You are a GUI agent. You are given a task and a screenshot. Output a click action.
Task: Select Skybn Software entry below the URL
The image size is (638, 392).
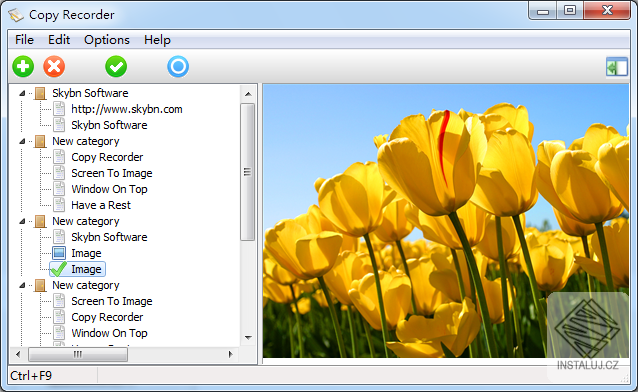[109, 125]
